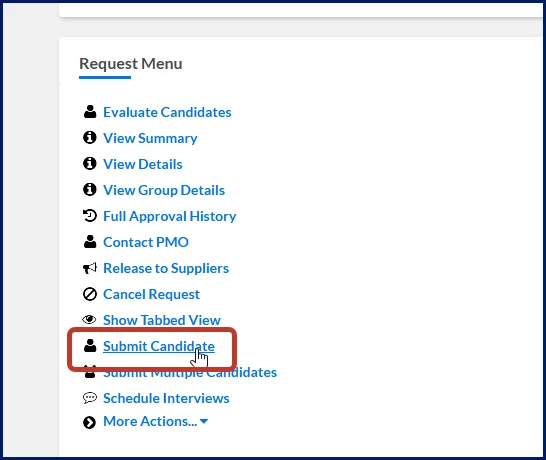This screenshot has height=460, width=546.
Task: Choose Show Tabbed View option
Action: (162, 320)
